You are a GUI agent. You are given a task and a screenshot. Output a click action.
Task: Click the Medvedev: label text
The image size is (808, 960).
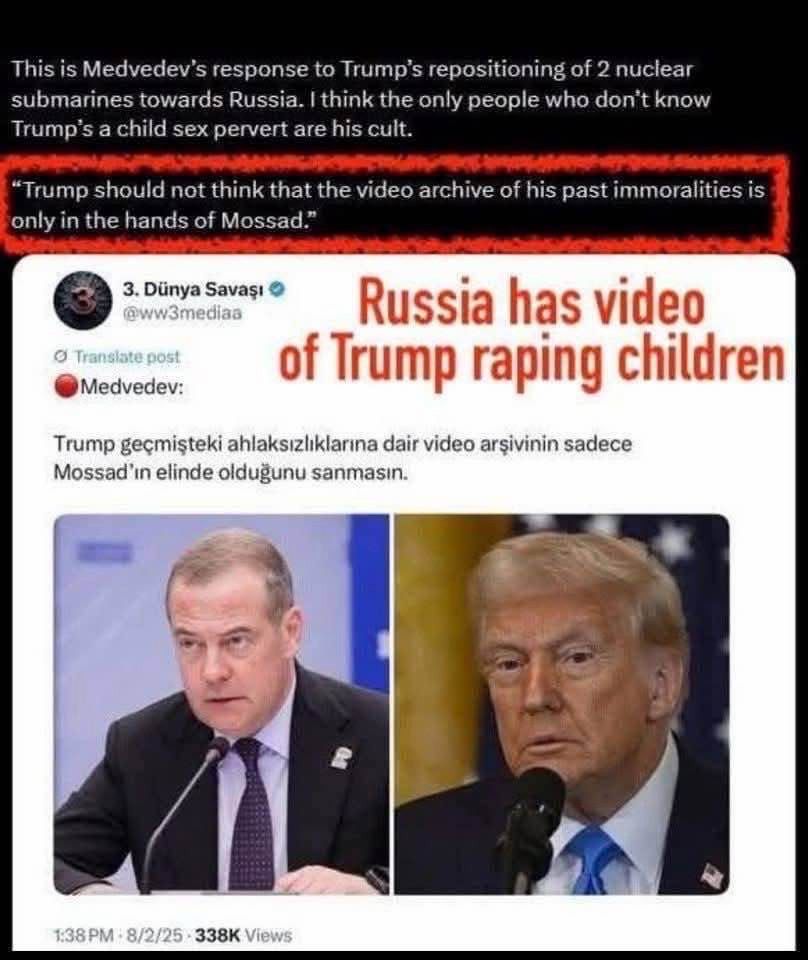pyautogui.click(x=132, y=387)
